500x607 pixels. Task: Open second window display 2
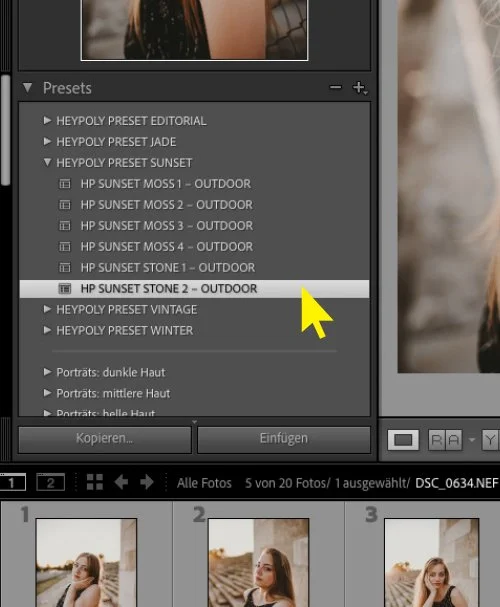point(50,482)
